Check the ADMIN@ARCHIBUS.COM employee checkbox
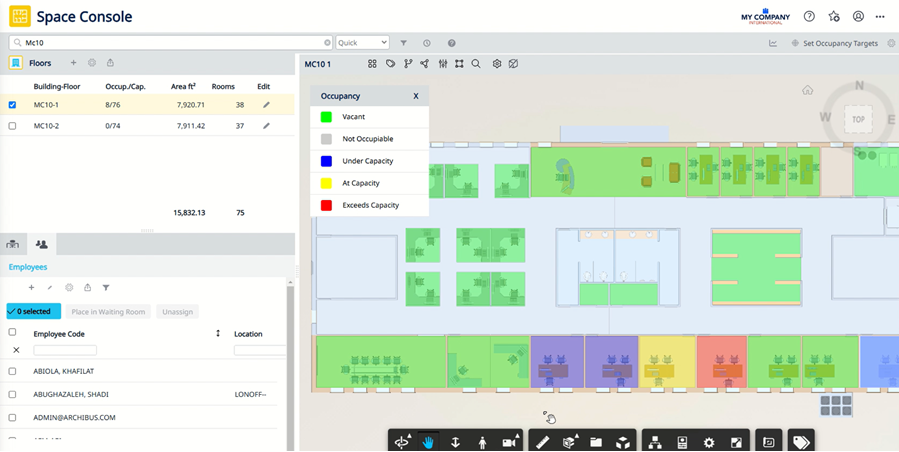 coord(13,418)
